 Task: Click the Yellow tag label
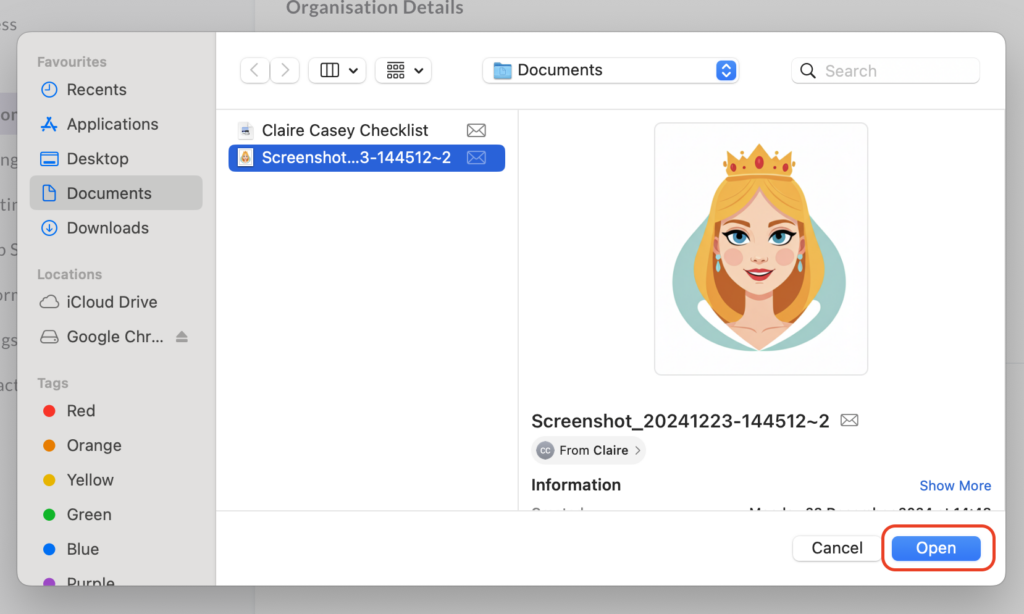pyautogui.click(x=90, y=480)
